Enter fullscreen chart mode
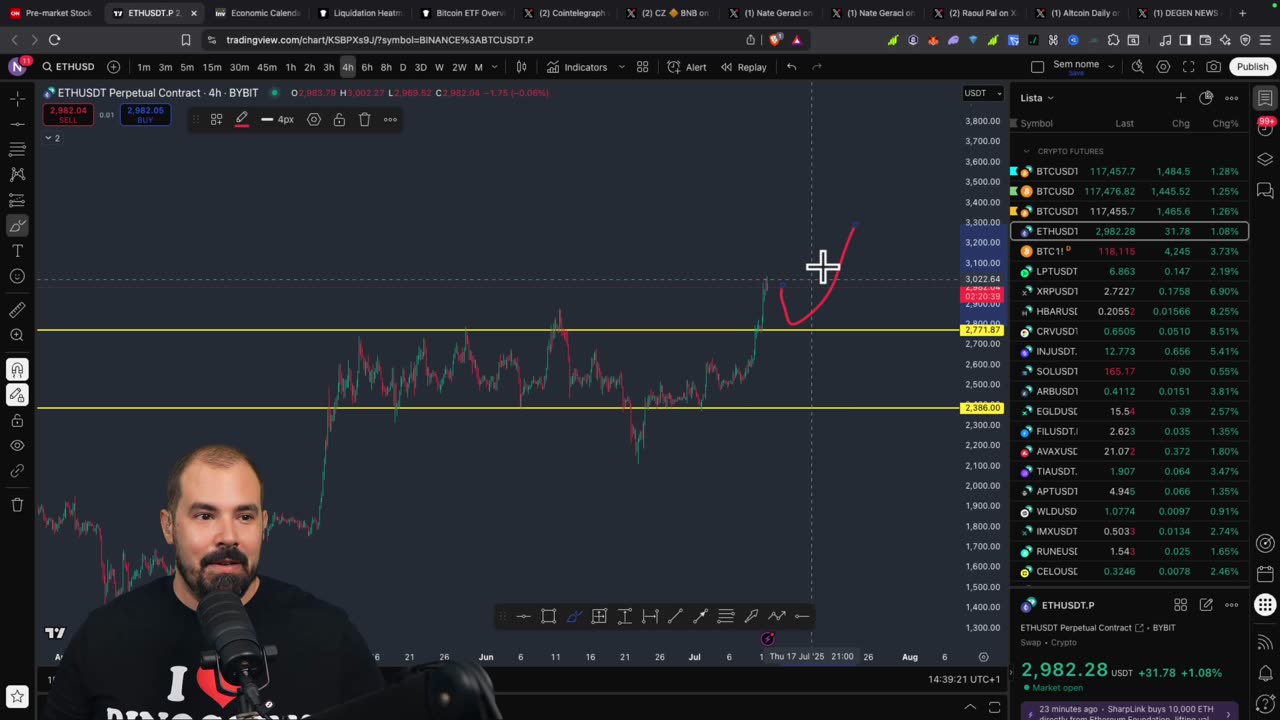1280x720 pixels. (1188, 67)
